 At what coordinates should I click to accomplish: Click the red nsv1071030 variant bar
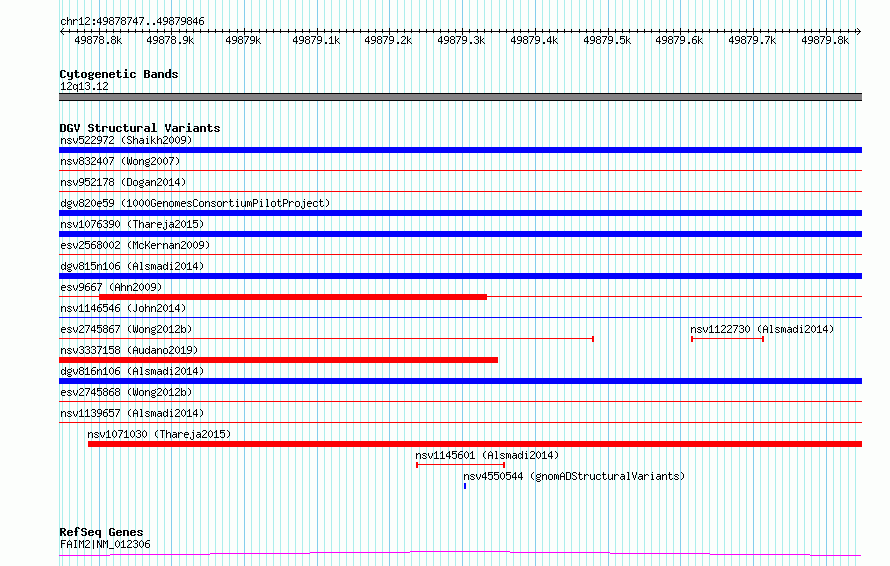click(x=475, y=444)
